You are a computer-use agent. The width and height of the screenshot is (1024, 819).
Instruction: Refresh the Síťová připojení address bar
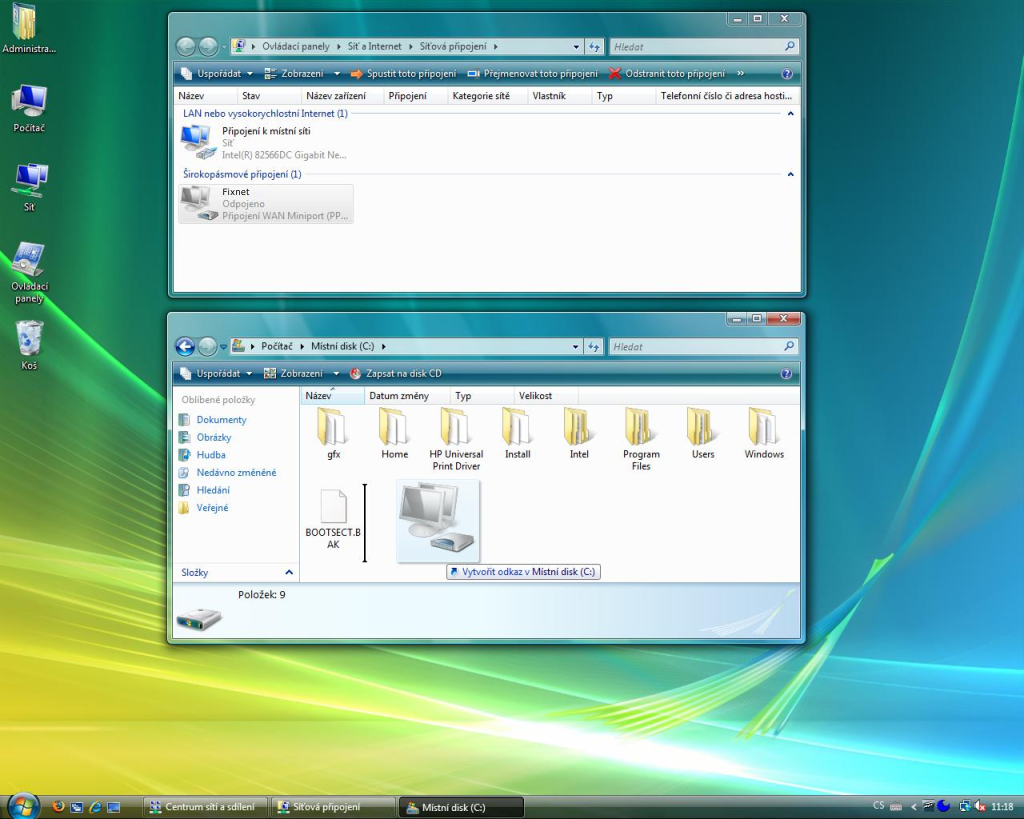[594, 46]
